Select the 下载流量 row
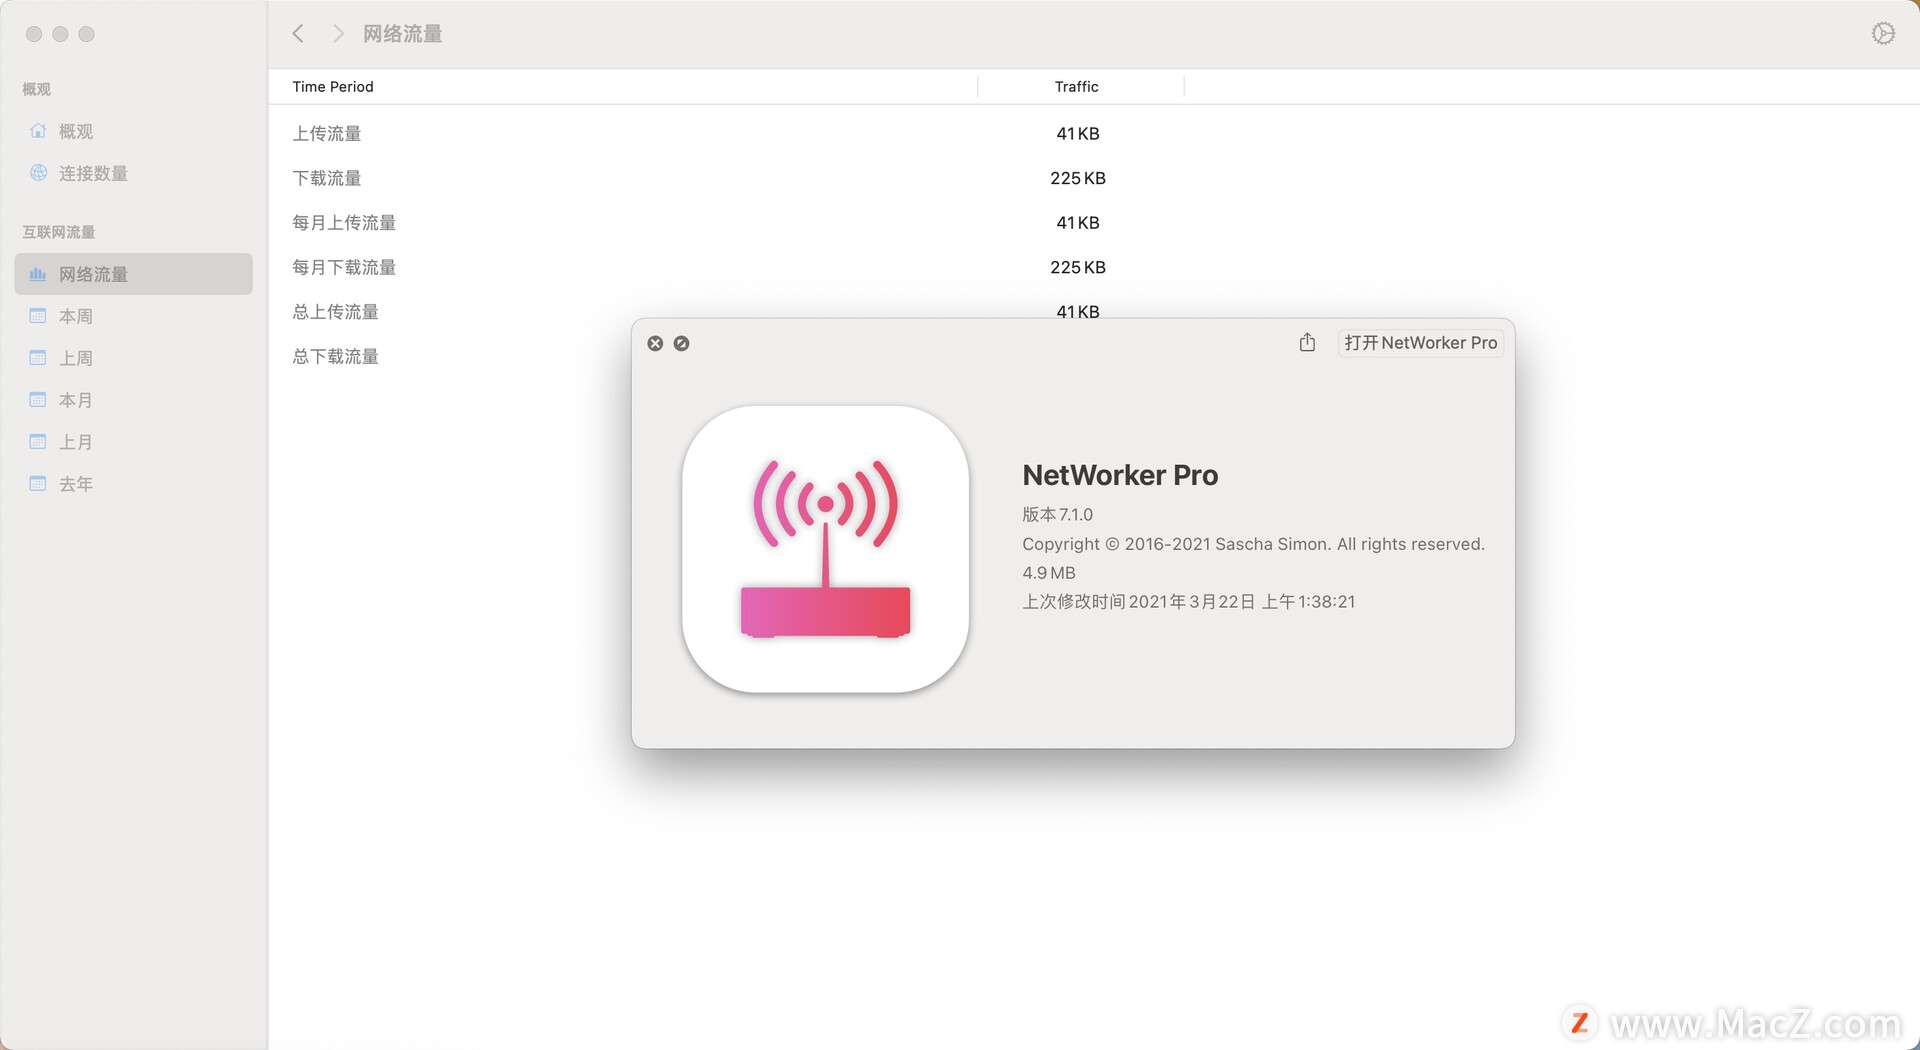The height and width of the screenshot is (1050, 1920). 1093,178
